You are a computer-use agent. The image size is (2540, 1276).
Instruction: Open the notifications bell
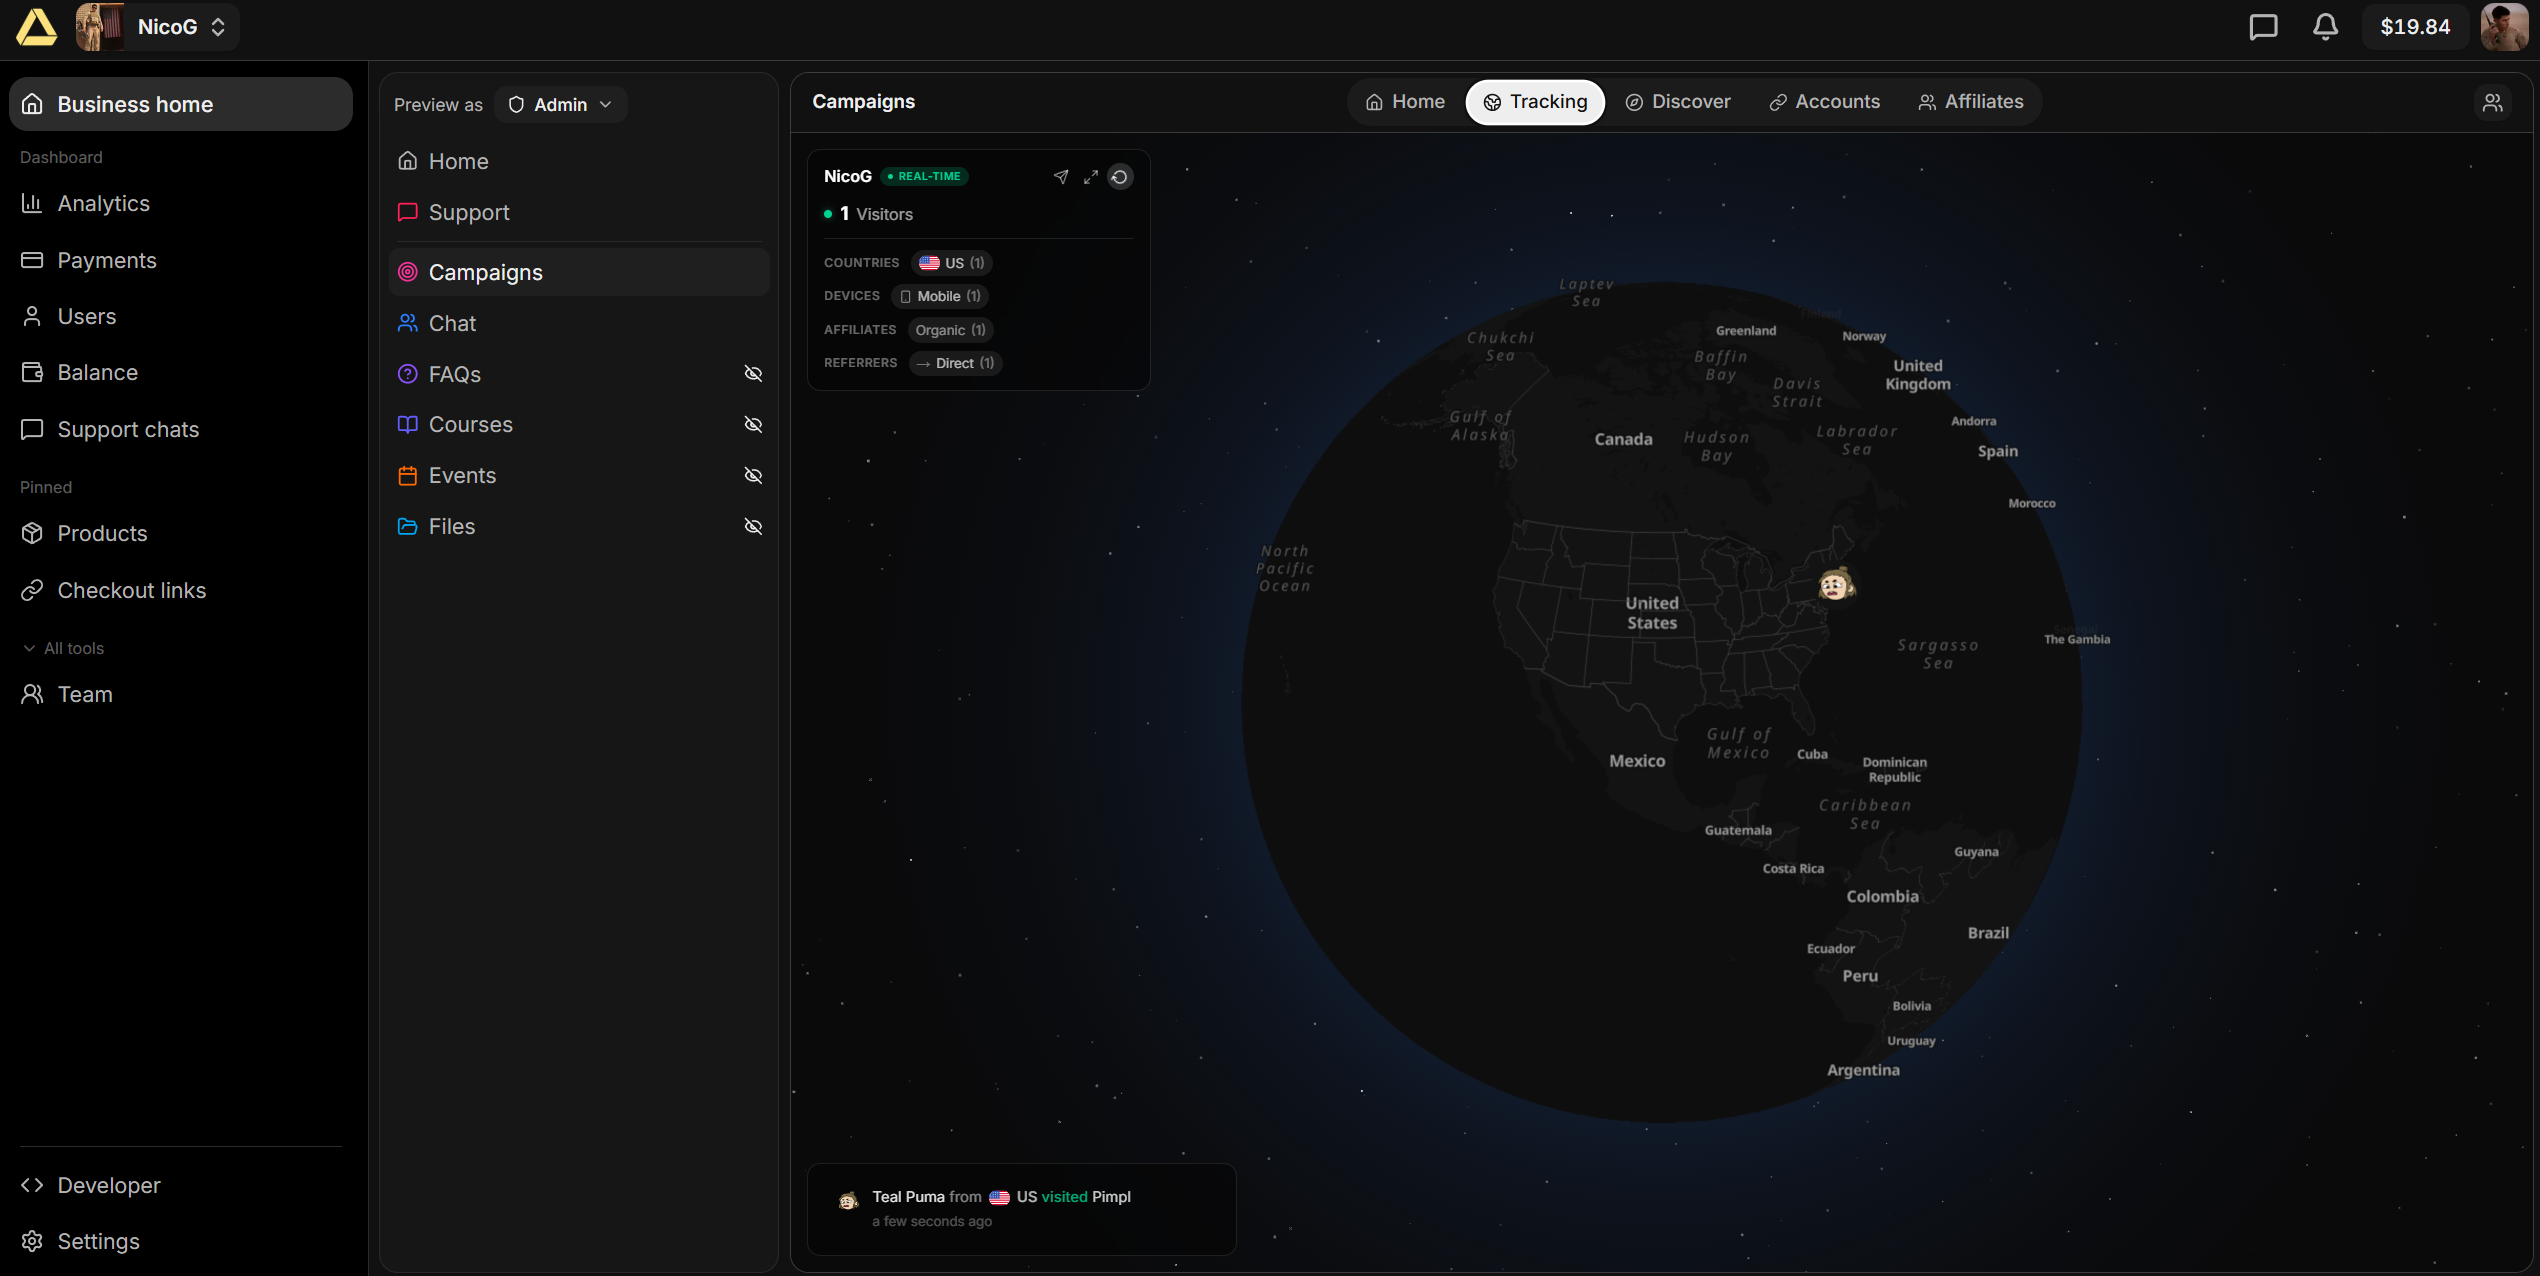[x=2325, y=27]
